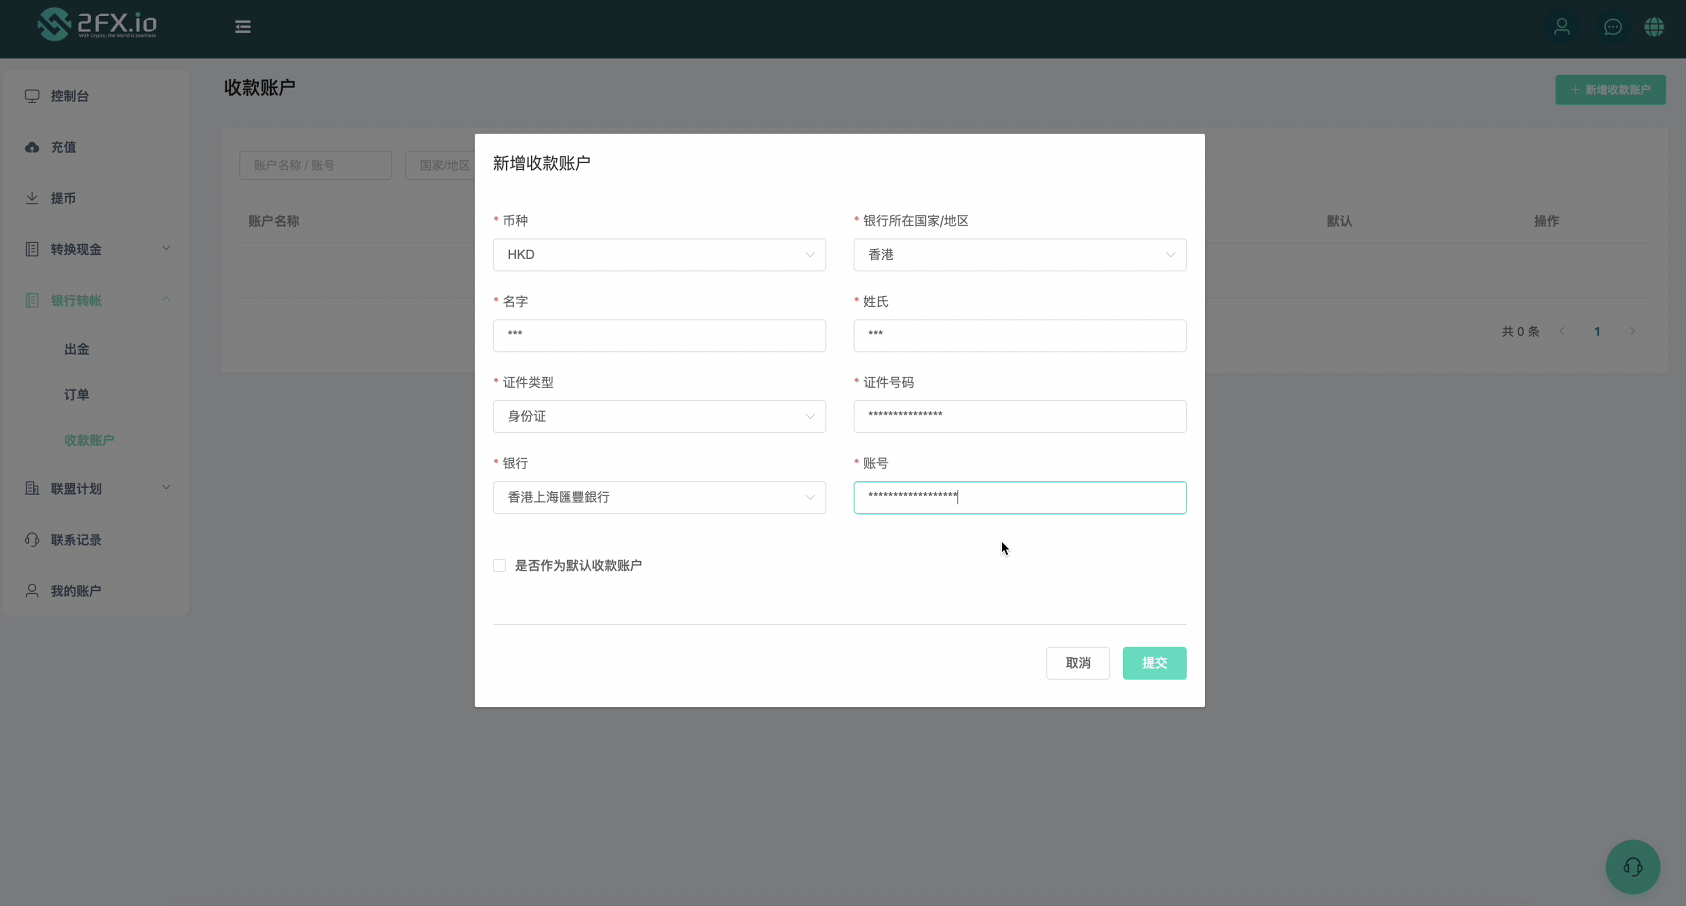The width and height of the screenshot is (1686, 906).
Task: Click the 2FX.io logo
Action: (x=97, y=24)
